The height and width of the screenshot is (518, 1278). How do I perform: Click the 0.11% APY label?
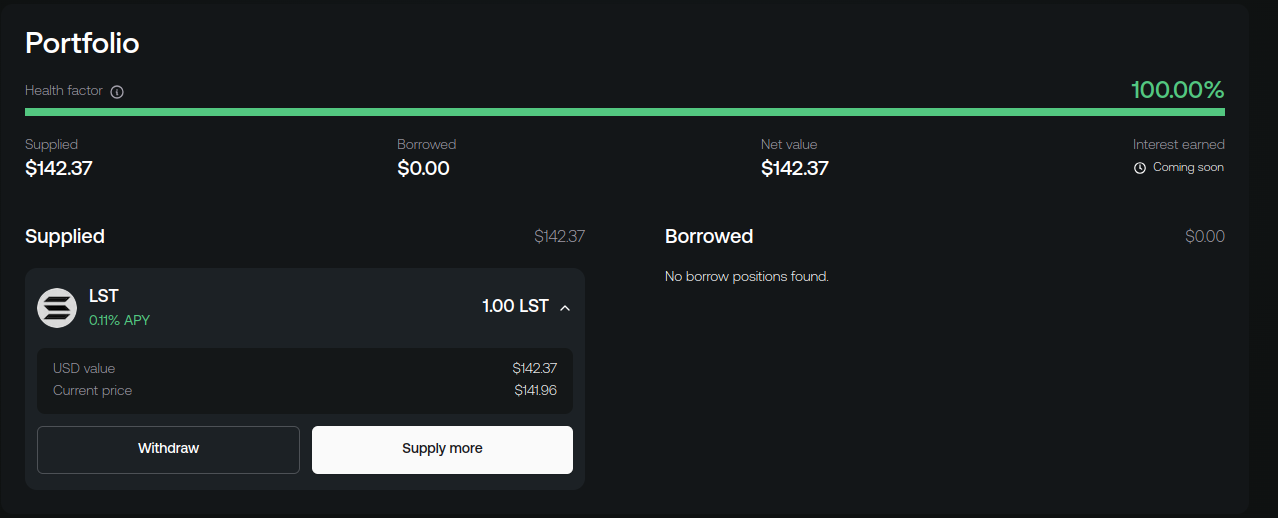[119, 320]
